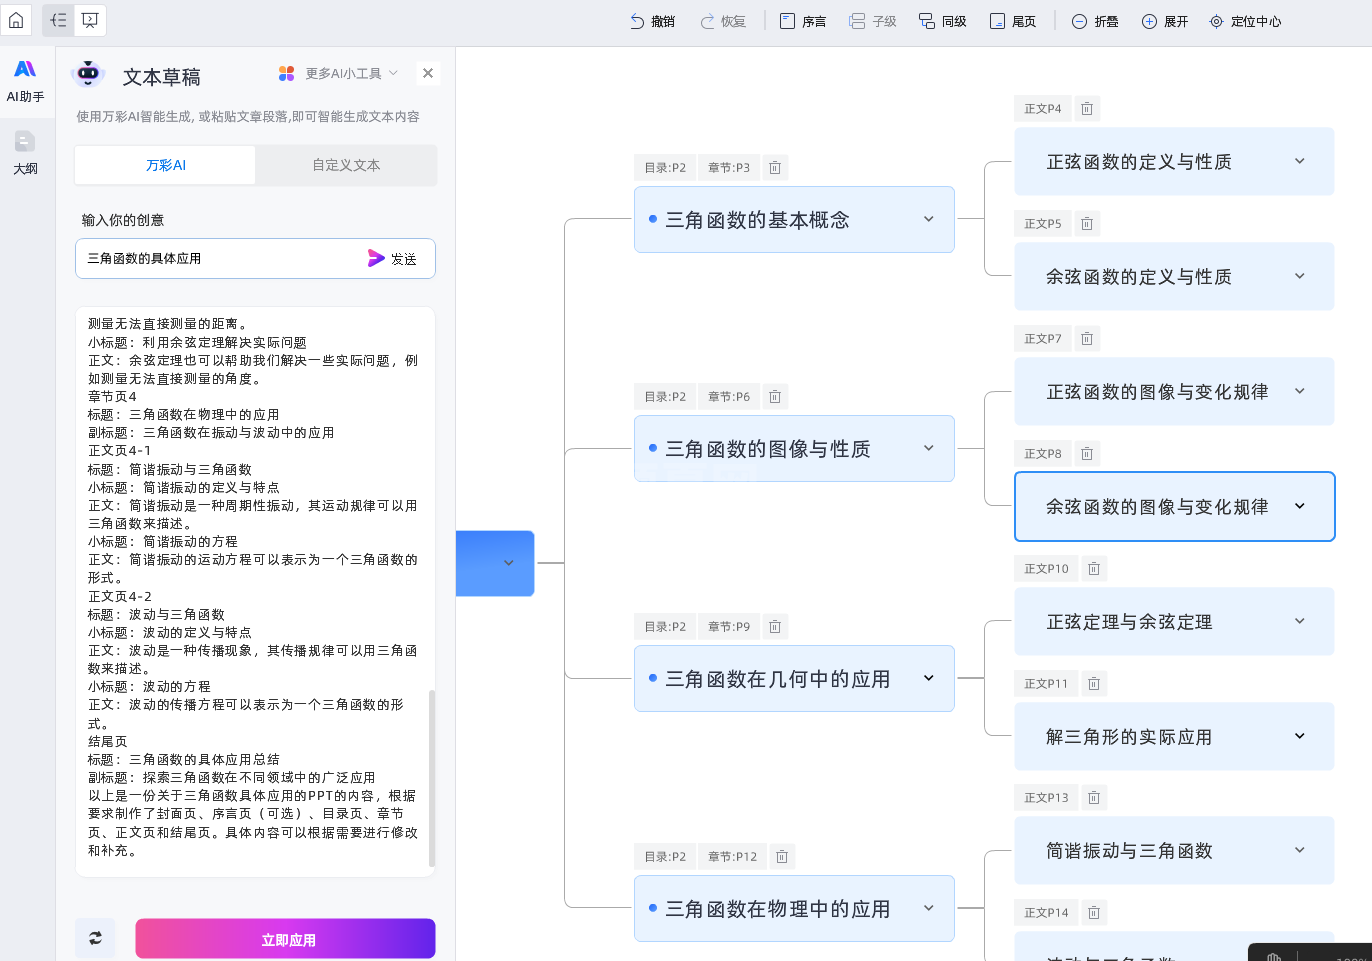Expand nodes with 展开

(x=1165, y=21)
